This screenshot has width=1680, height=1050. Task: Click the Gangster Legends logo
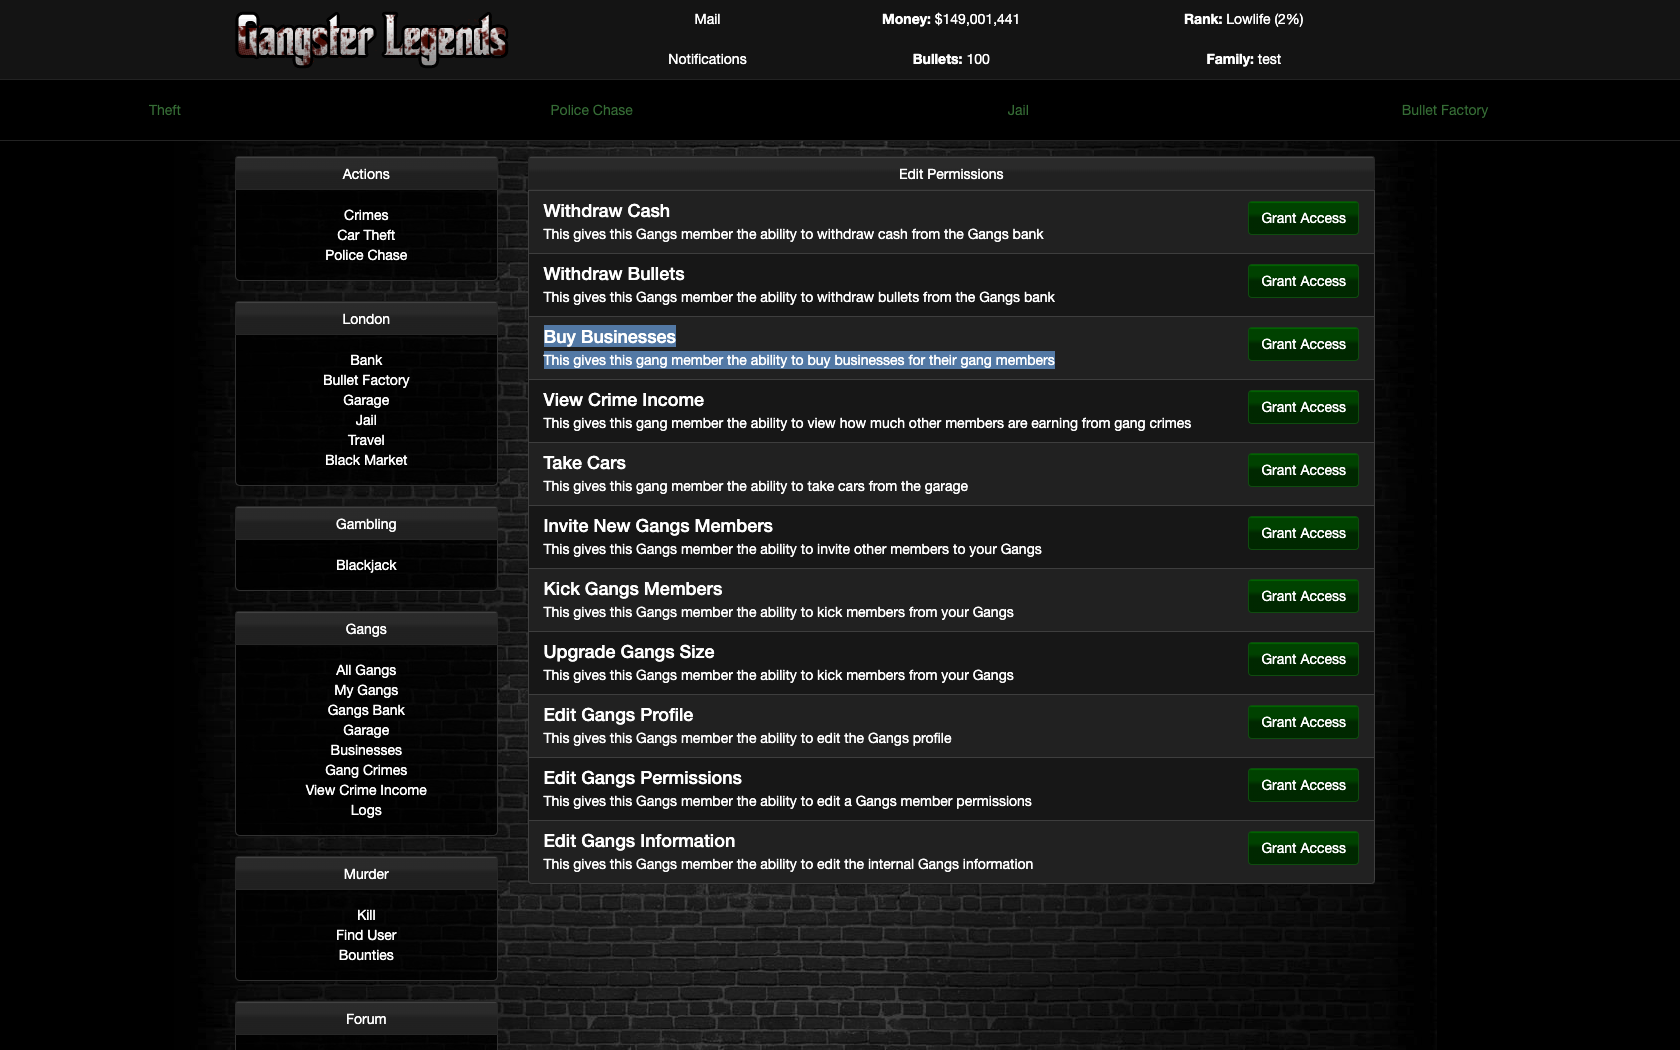(x=371, y=39)
